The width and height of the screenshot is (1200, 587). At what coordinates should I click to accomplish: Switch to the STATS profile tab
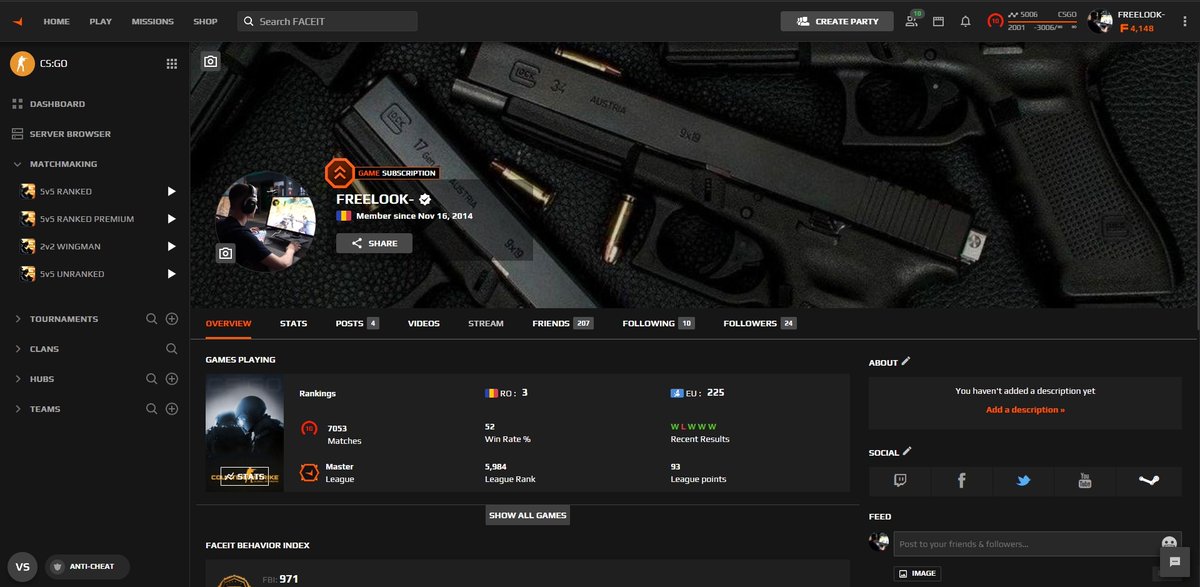[293, 324]
